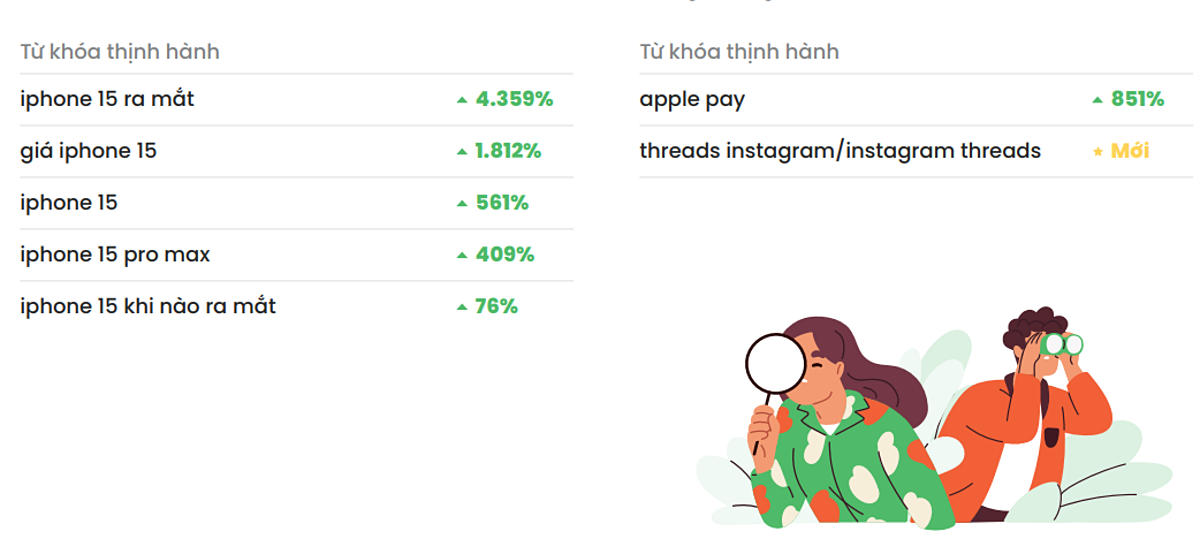Click the yellow star next to Mới
The width and height of the screenshot is (1200, 539).
[x=1098, y=152]
